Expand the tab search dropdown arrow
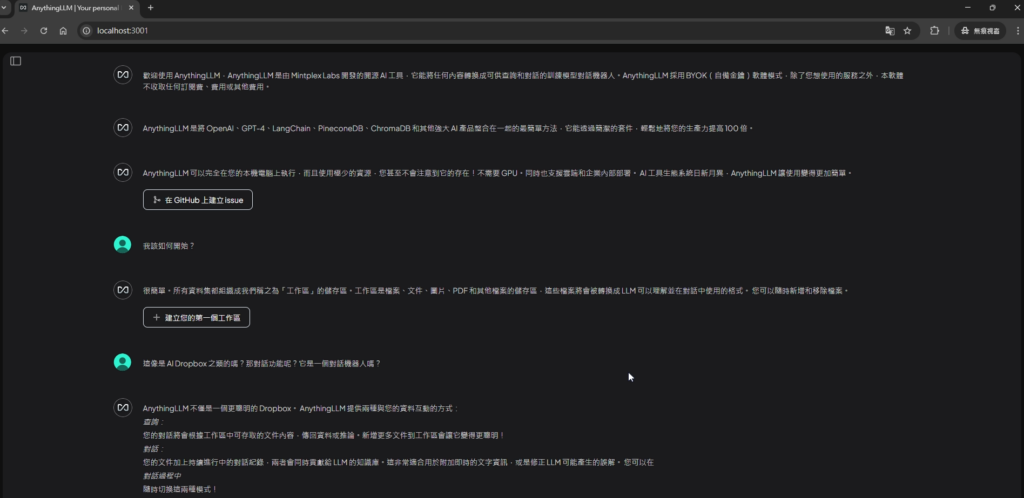 [3, 8]
